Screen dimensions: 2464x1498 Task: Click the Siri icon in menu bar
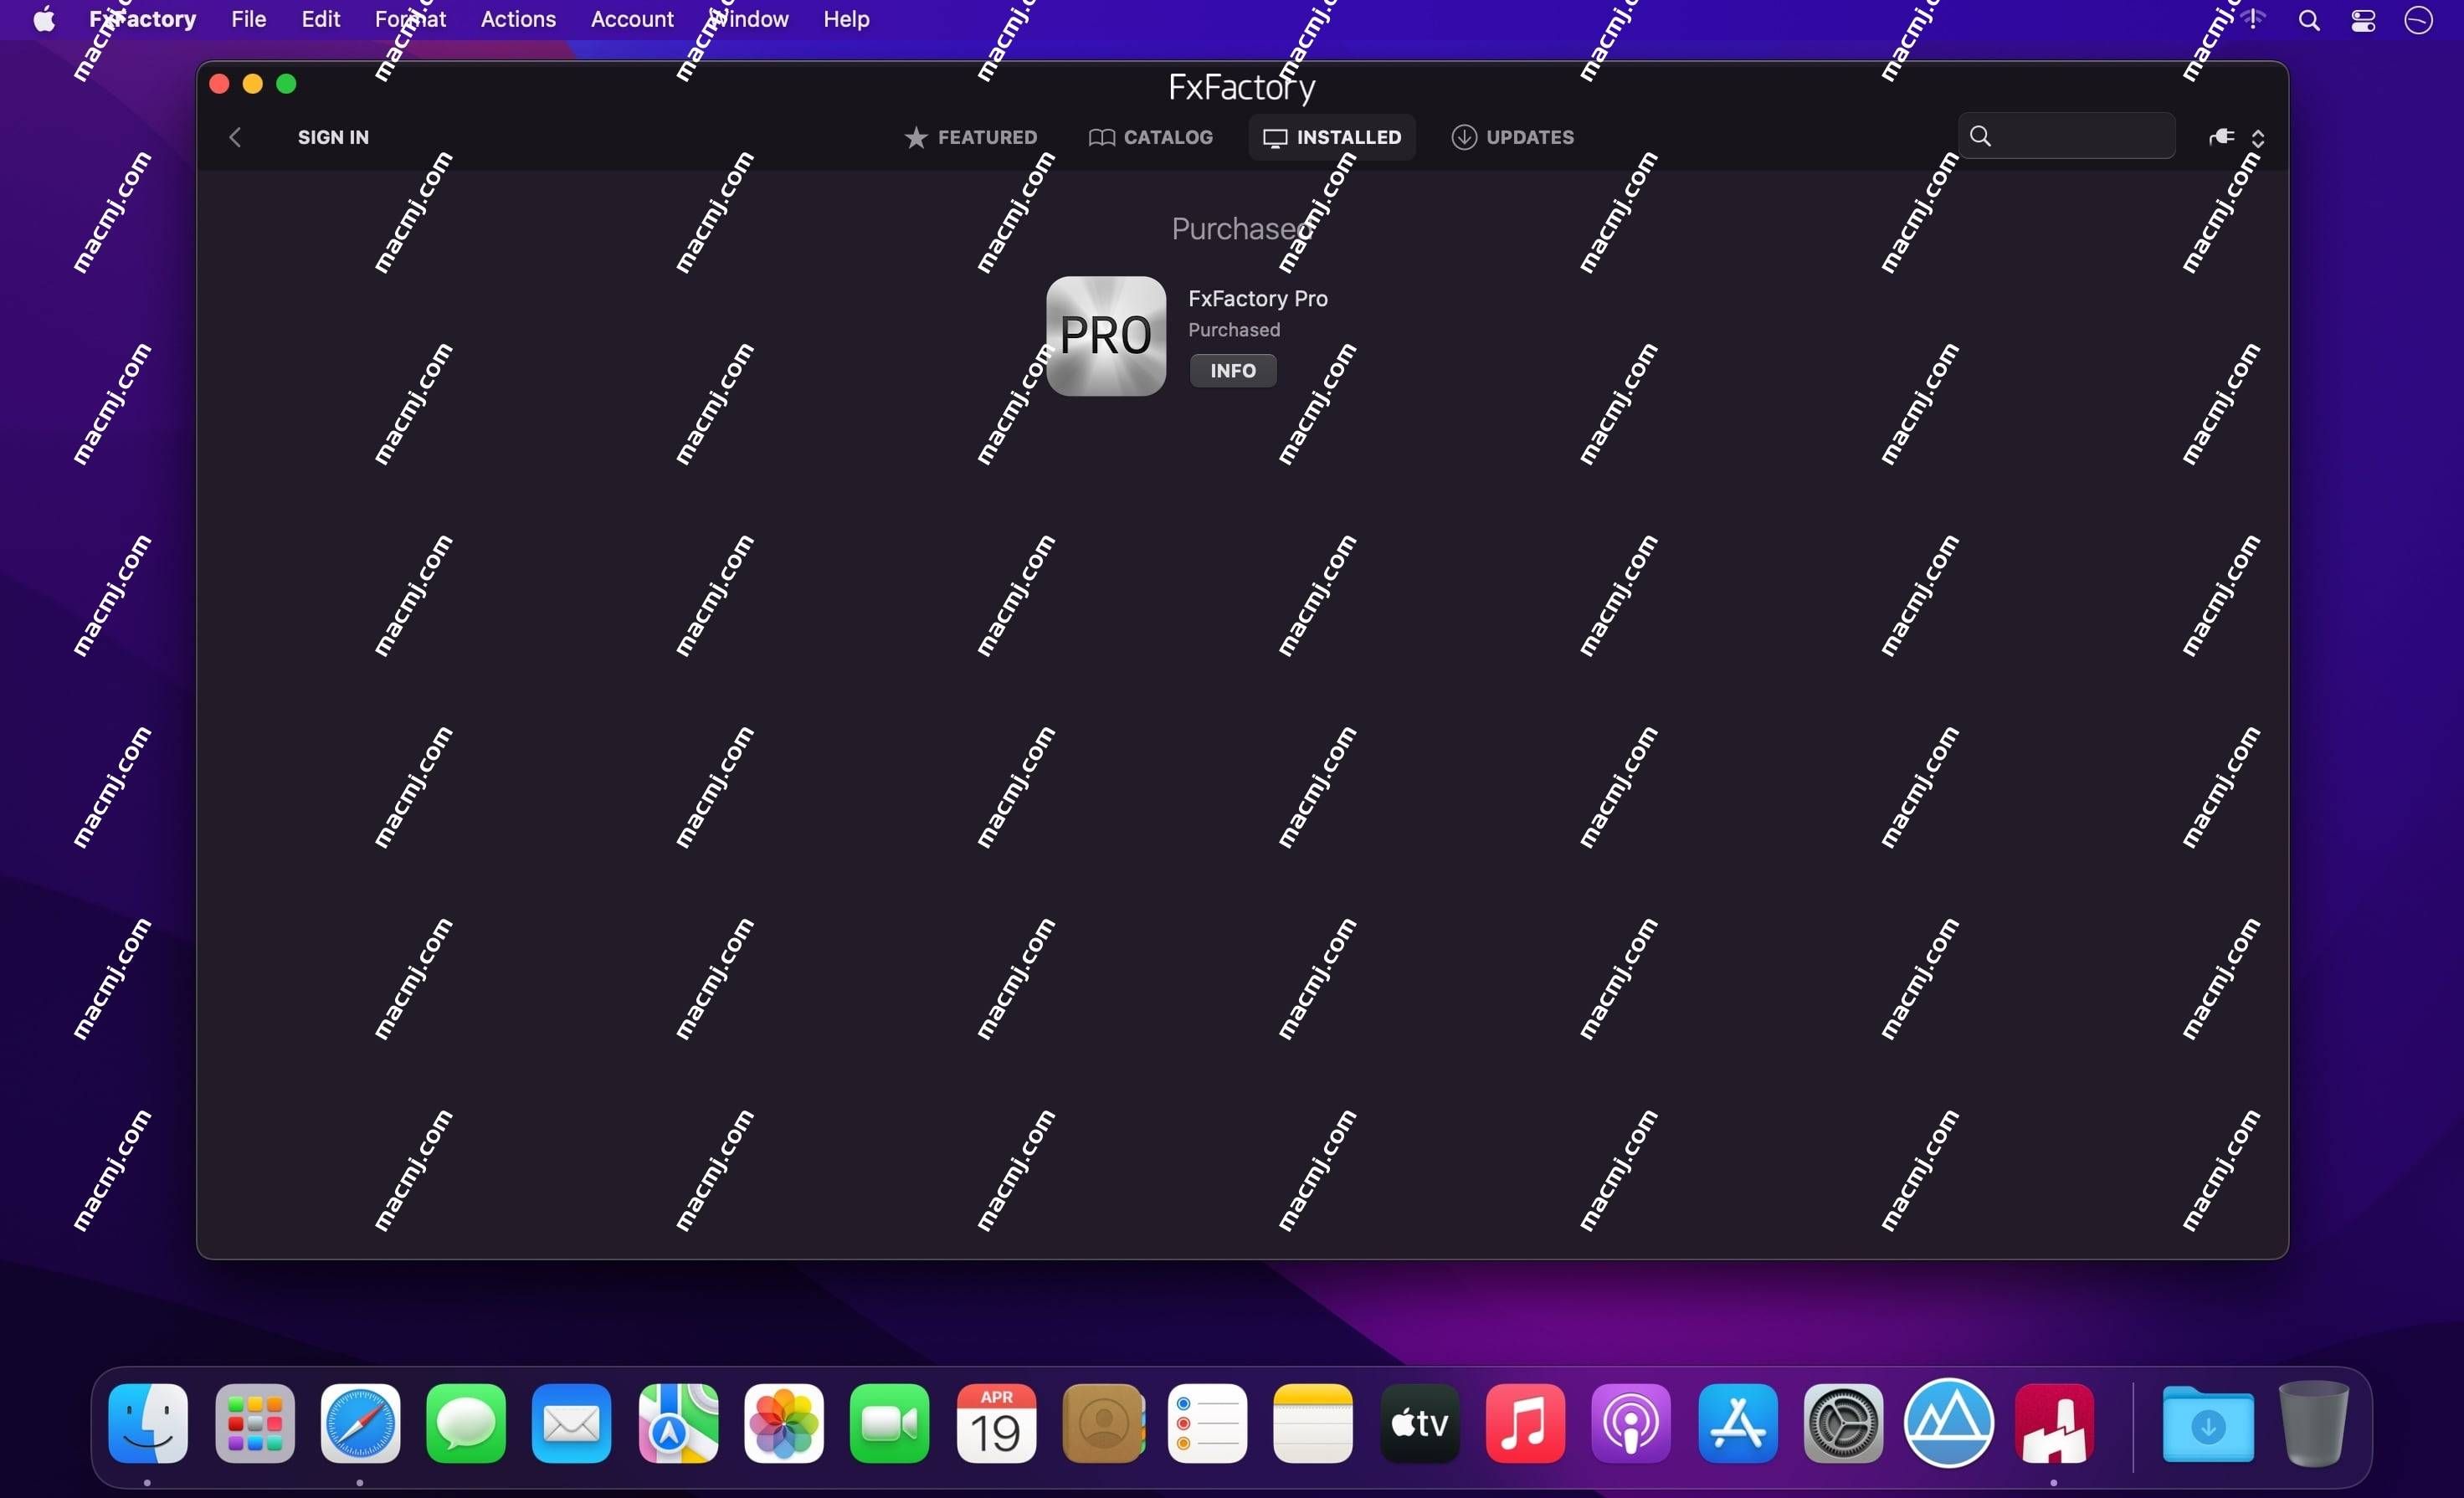2419,20
